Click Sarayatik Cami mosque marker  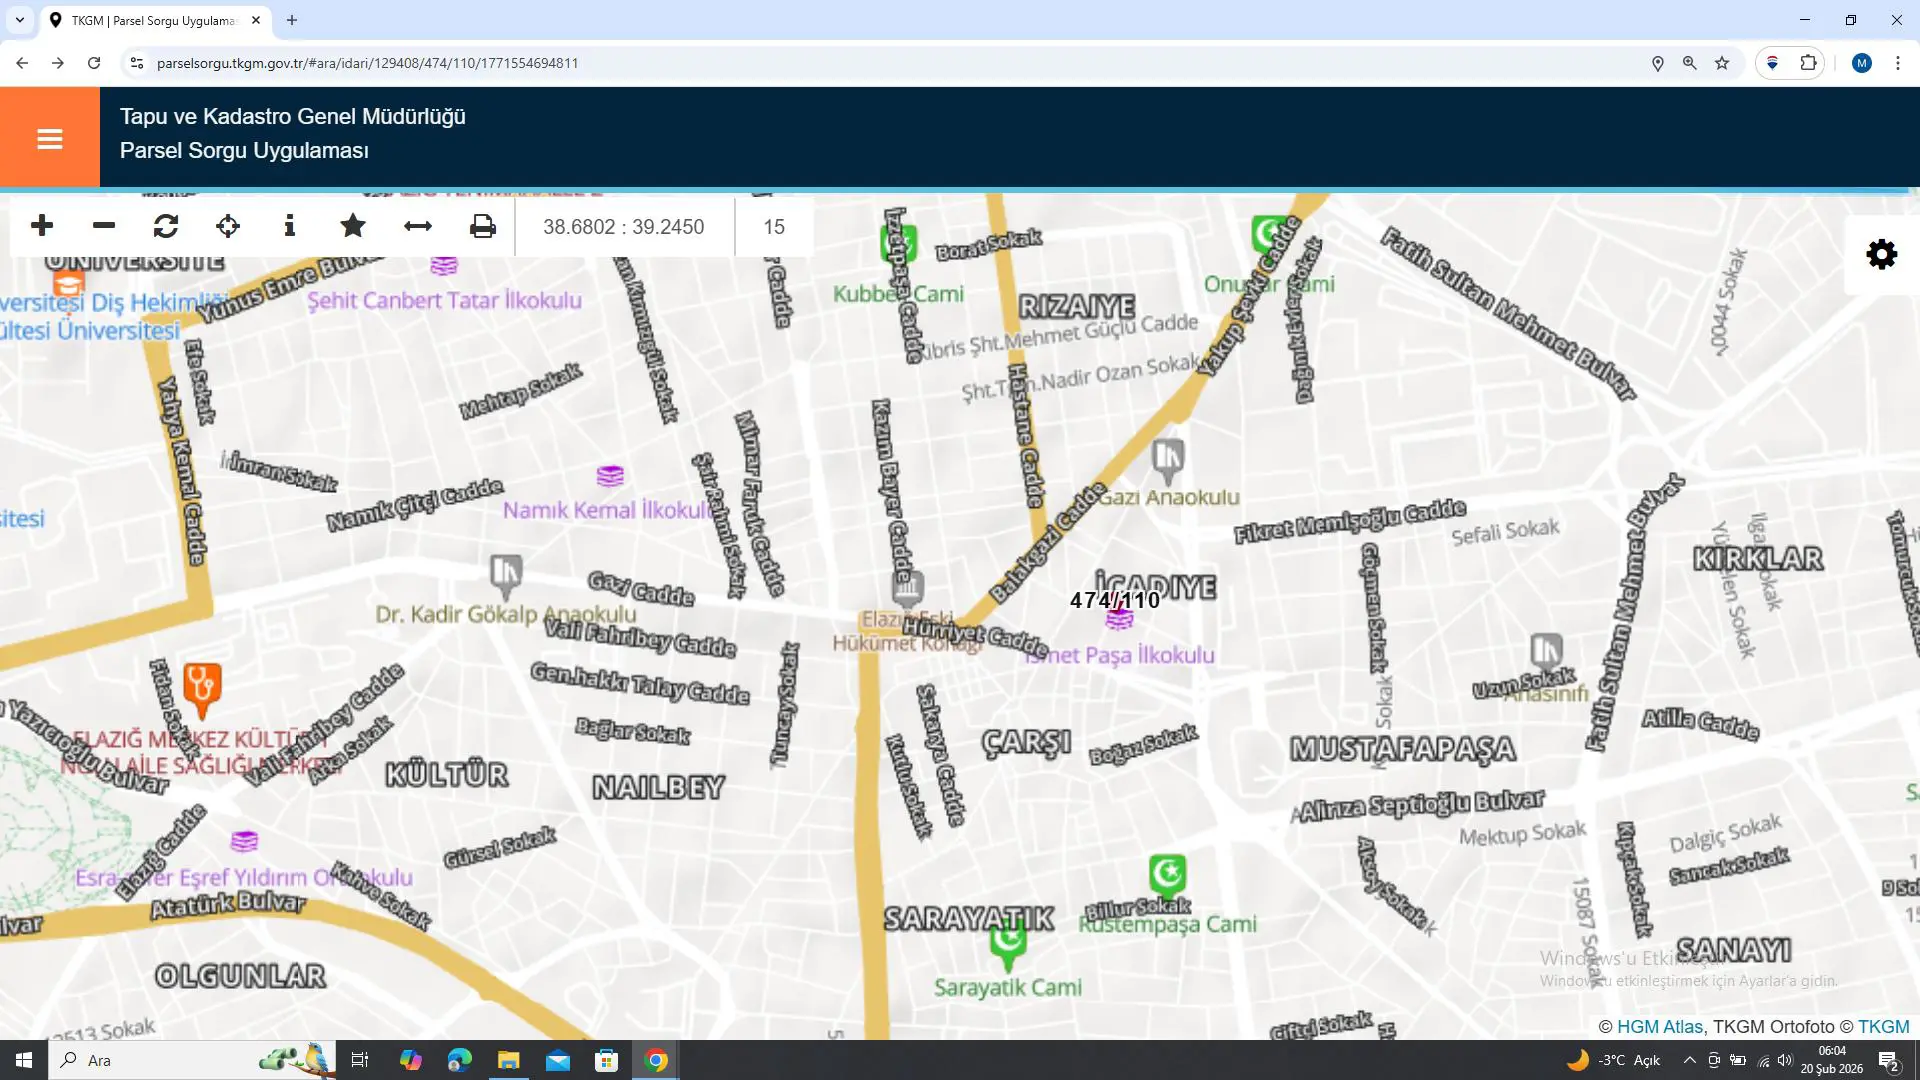pos(1008,945)
